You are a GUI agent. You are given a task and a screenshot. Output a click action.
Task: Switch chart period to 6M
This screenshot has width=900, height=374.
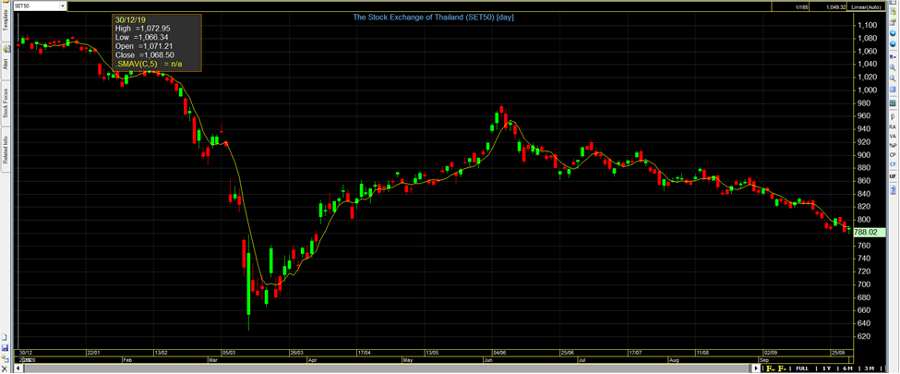coord(848,368)
